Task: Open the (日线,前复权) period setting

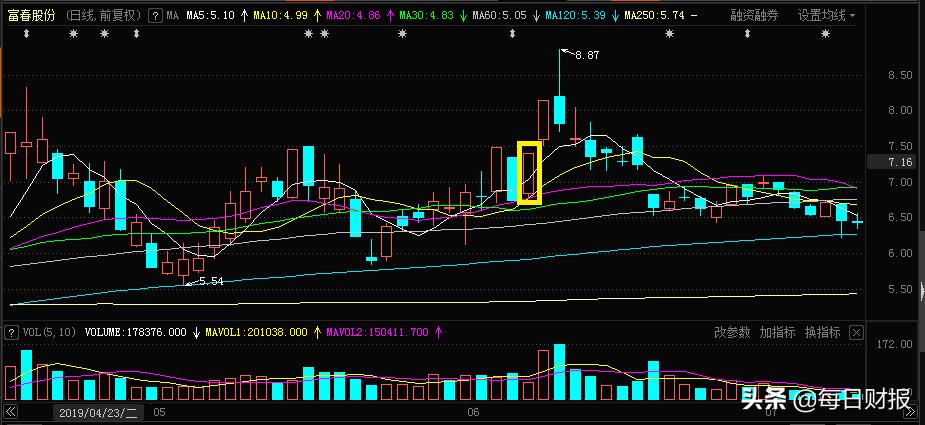Action: (102, 15)
